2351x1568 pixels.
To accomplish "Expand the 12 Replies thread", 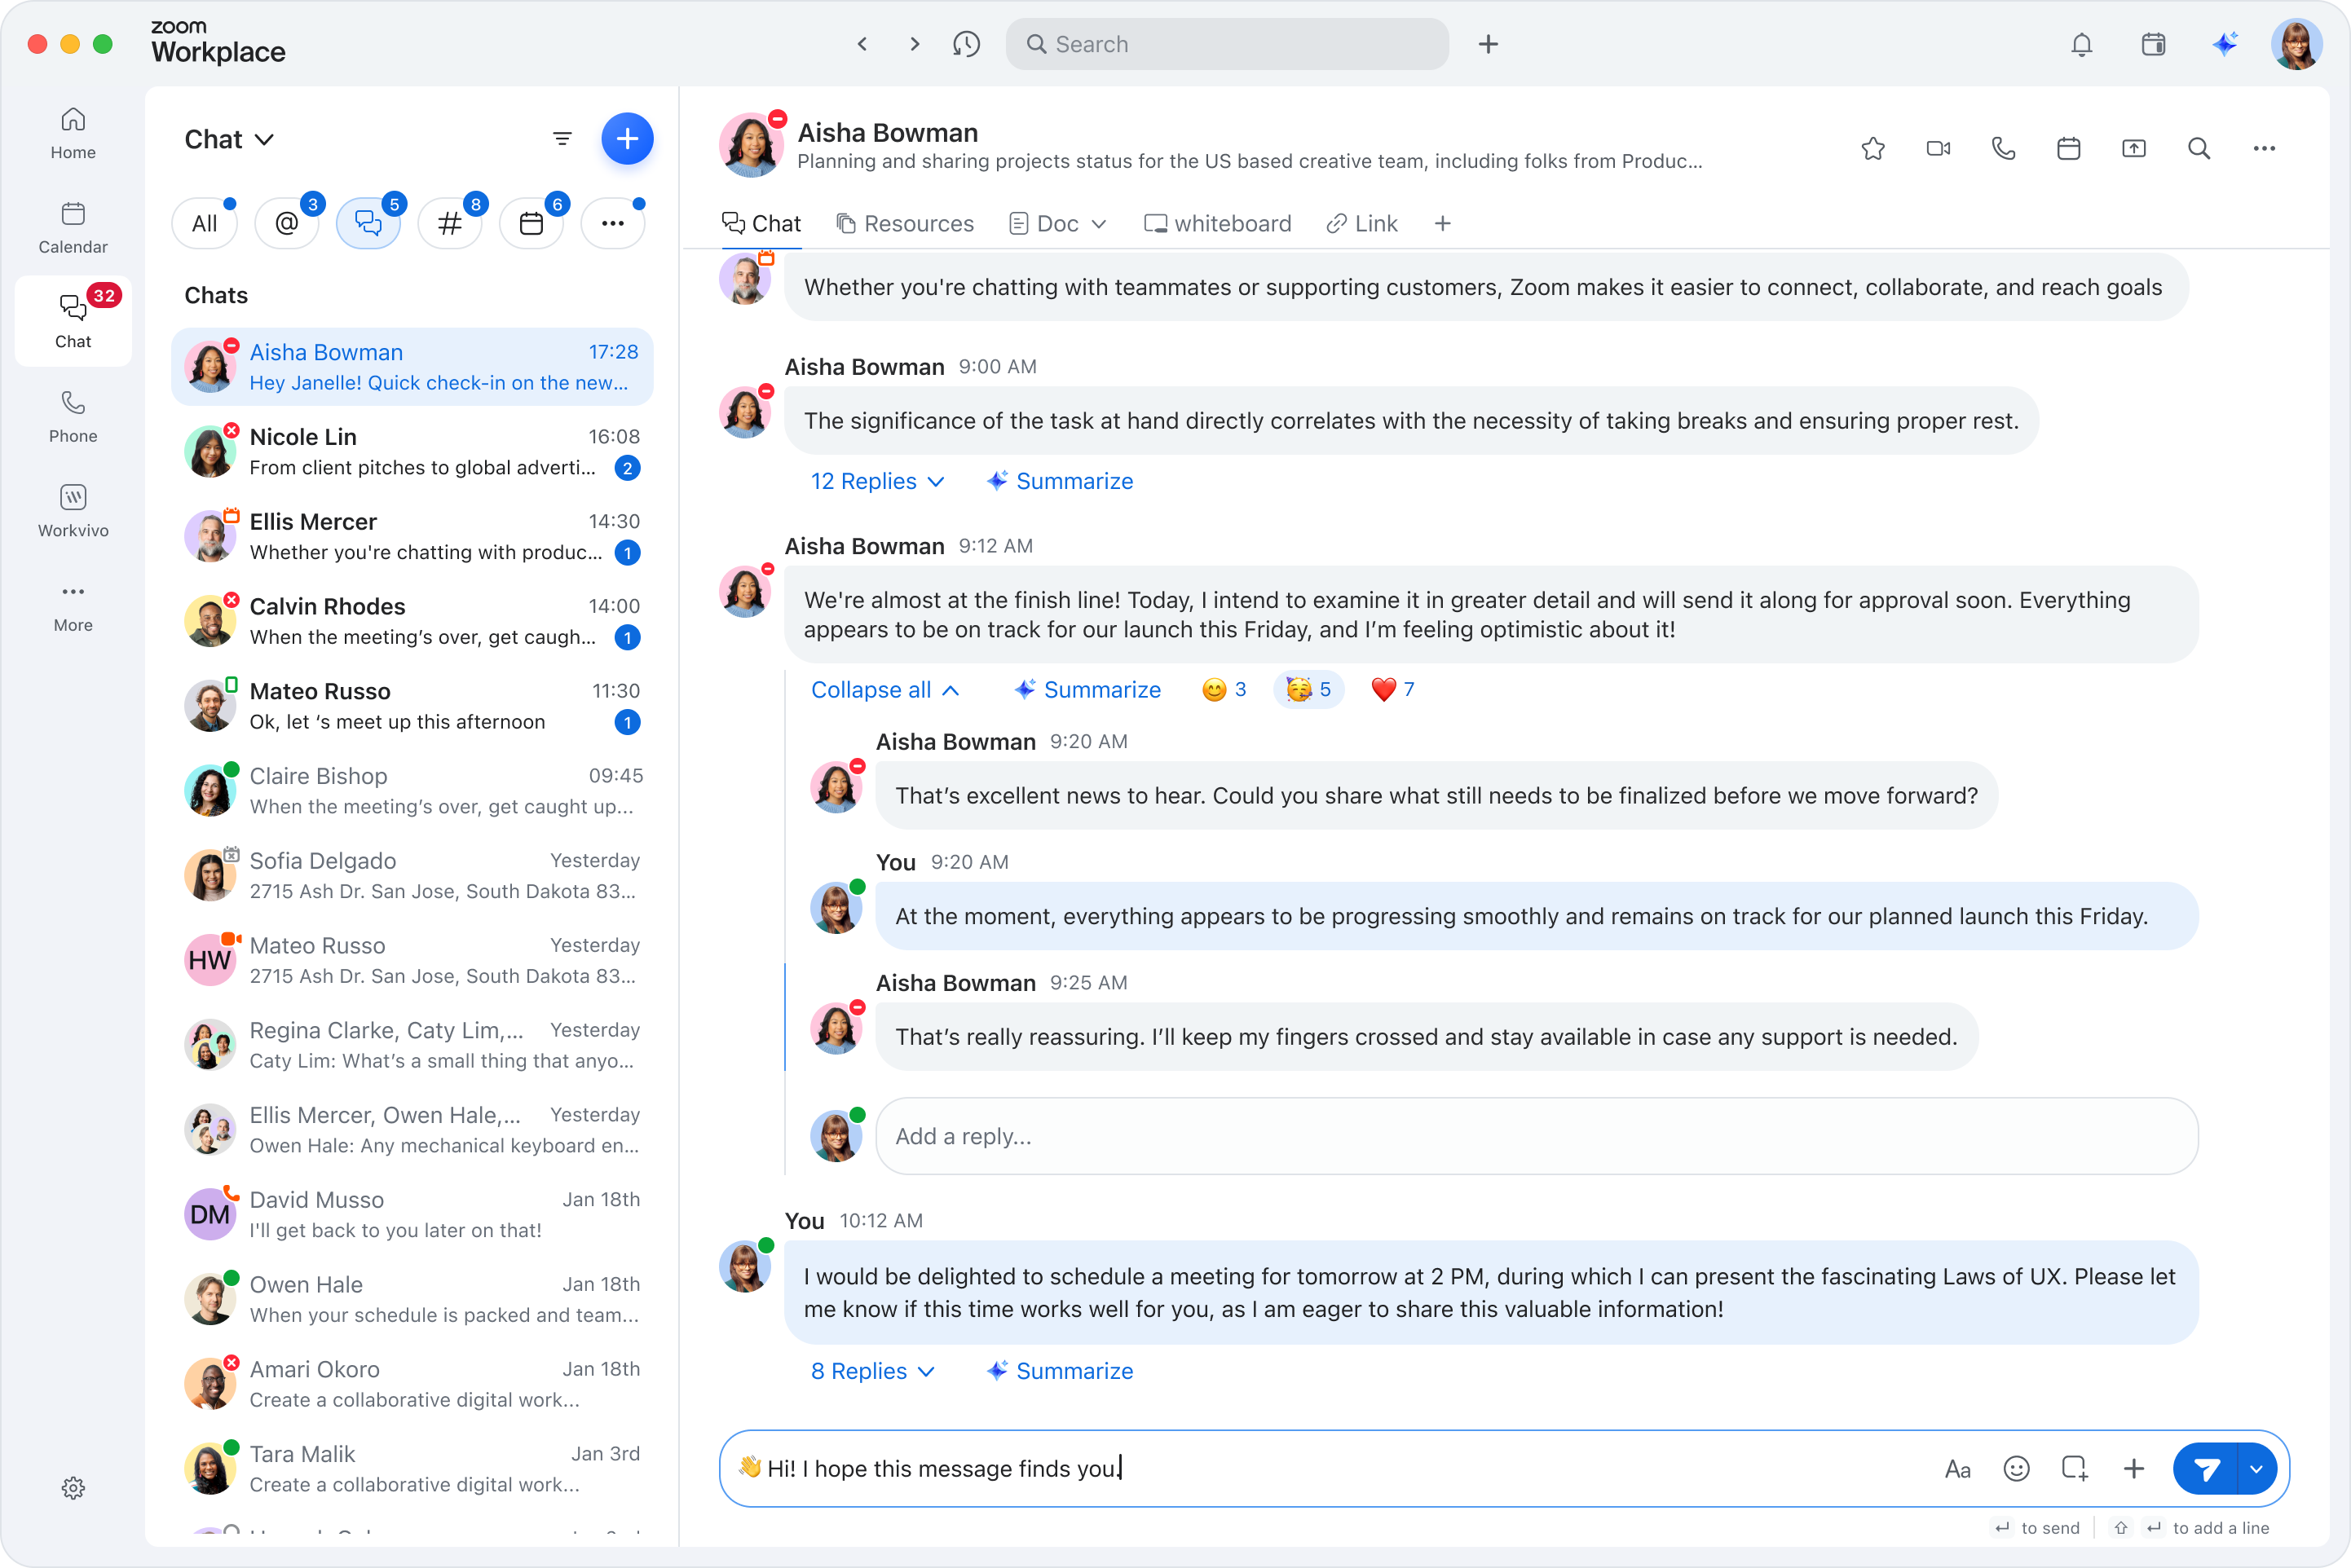I will pyautogui.click(x=877, y=481).
